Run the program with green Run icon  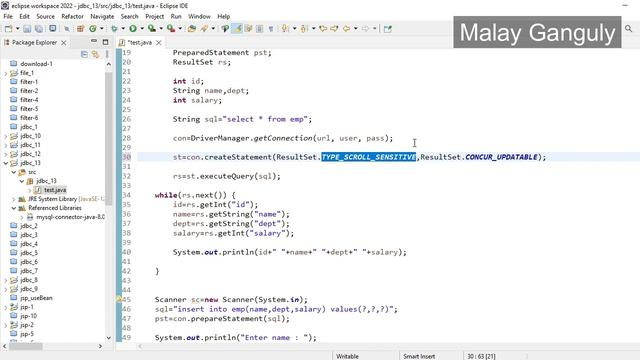coord(133,29)
